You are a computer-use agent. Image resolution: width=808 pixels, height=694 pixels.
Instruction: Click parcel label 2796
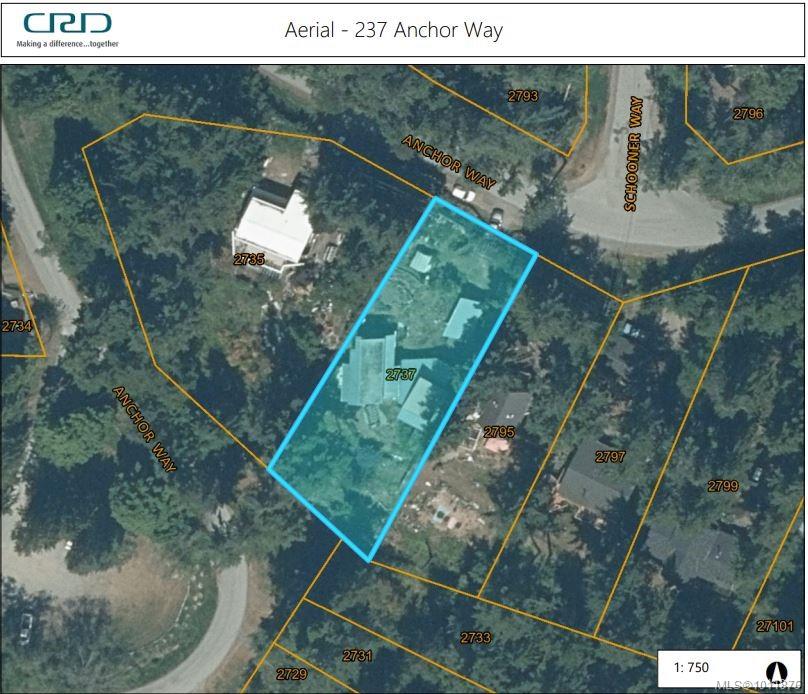[748, 113]
